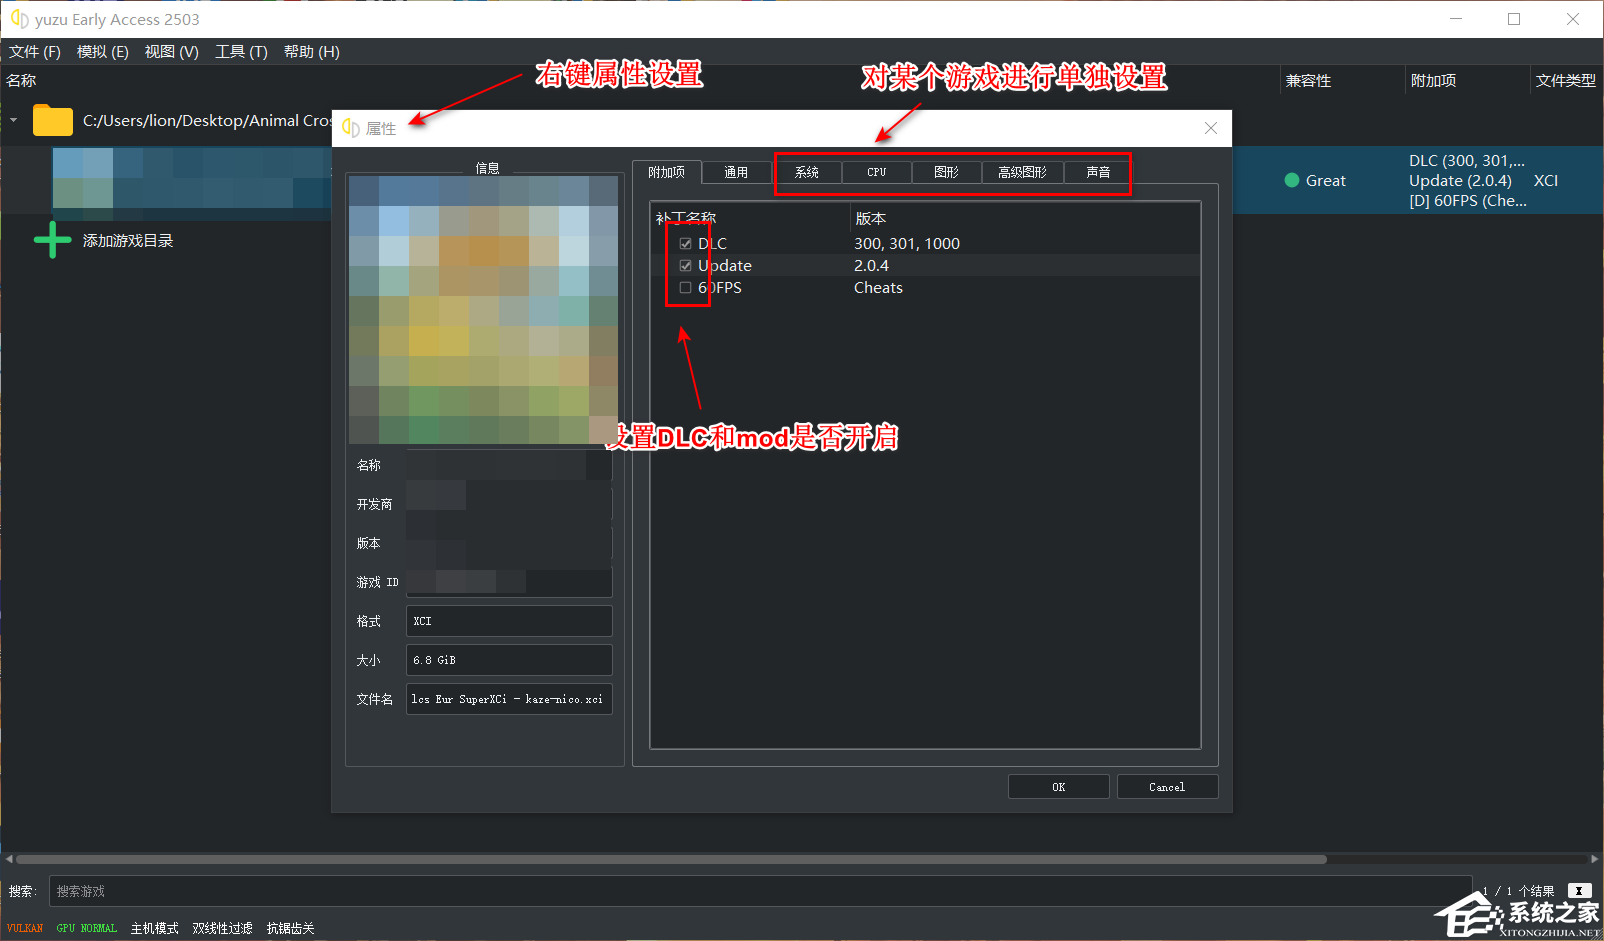Sort by the 兼容性 column header
This screenshot has height=941, width=1604.
pos(1308,81)
